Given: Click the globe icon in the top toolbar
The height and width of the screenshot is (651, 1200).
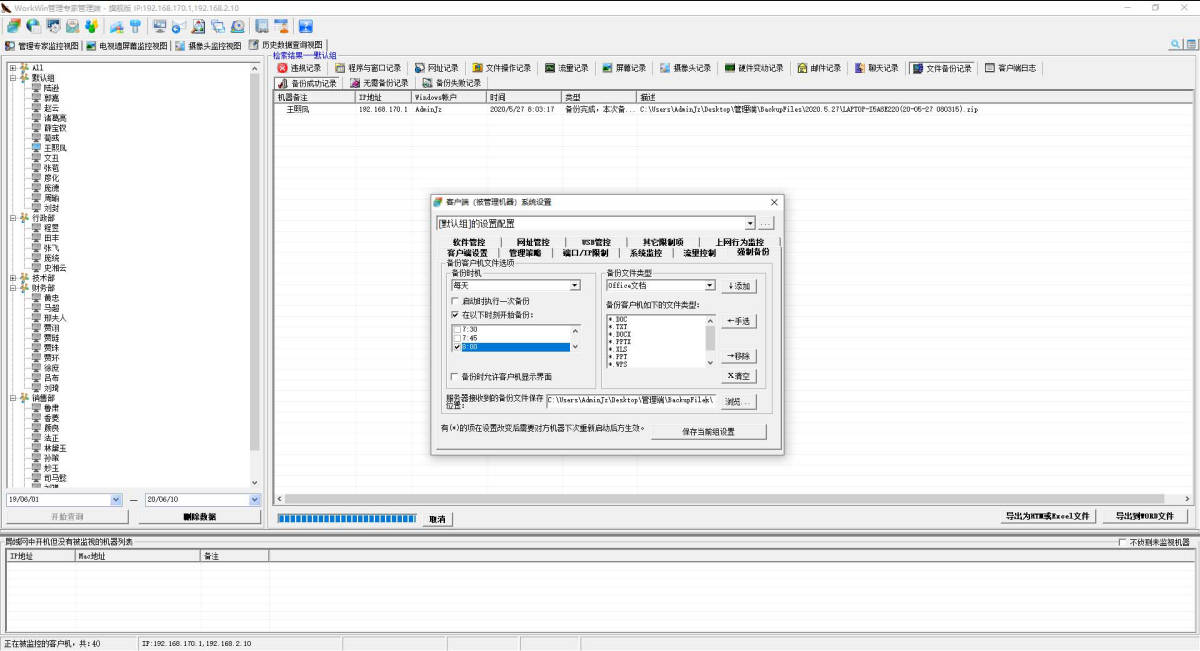Looking at the screenshot, I should tap(33, 26).
